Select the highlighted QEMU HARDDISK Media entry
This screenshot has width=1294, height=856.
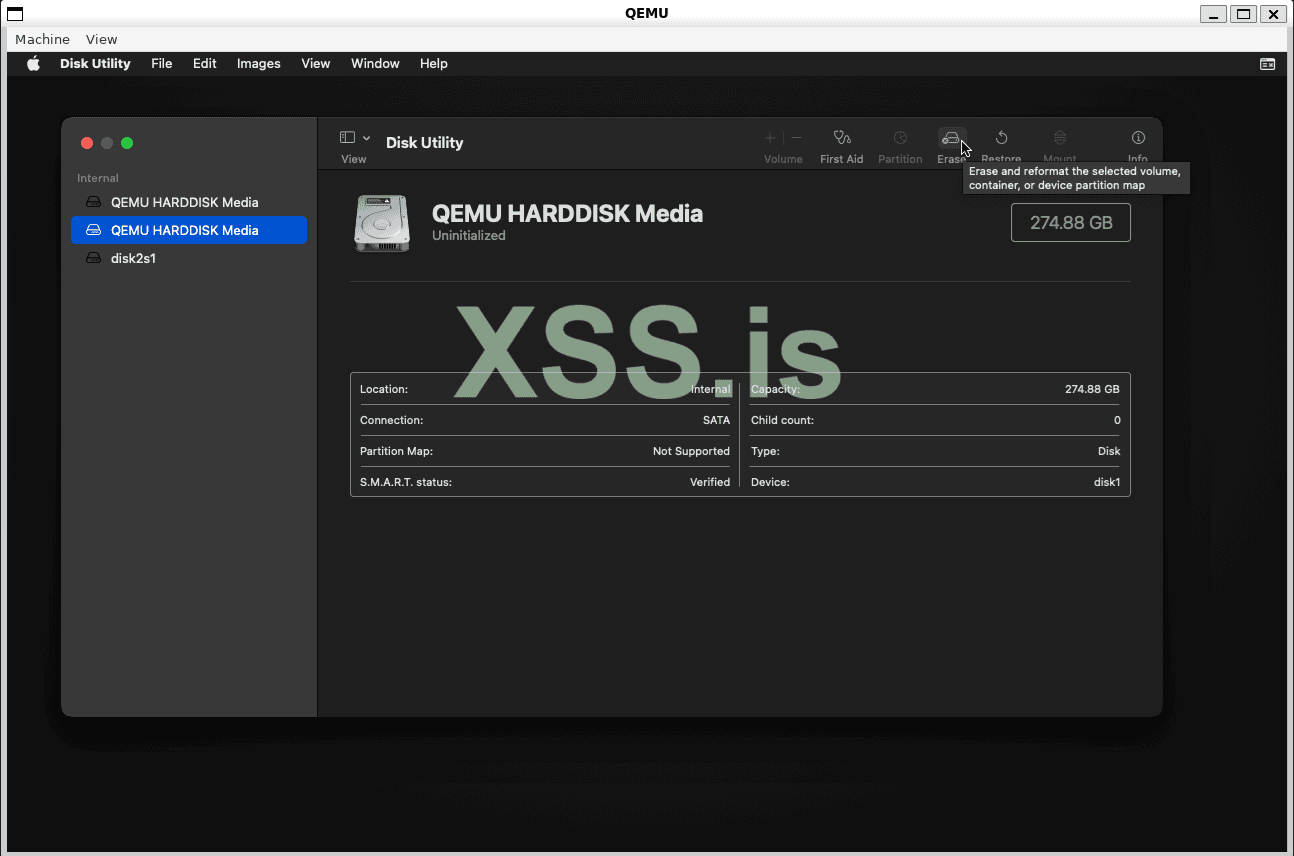click(184, 230)
